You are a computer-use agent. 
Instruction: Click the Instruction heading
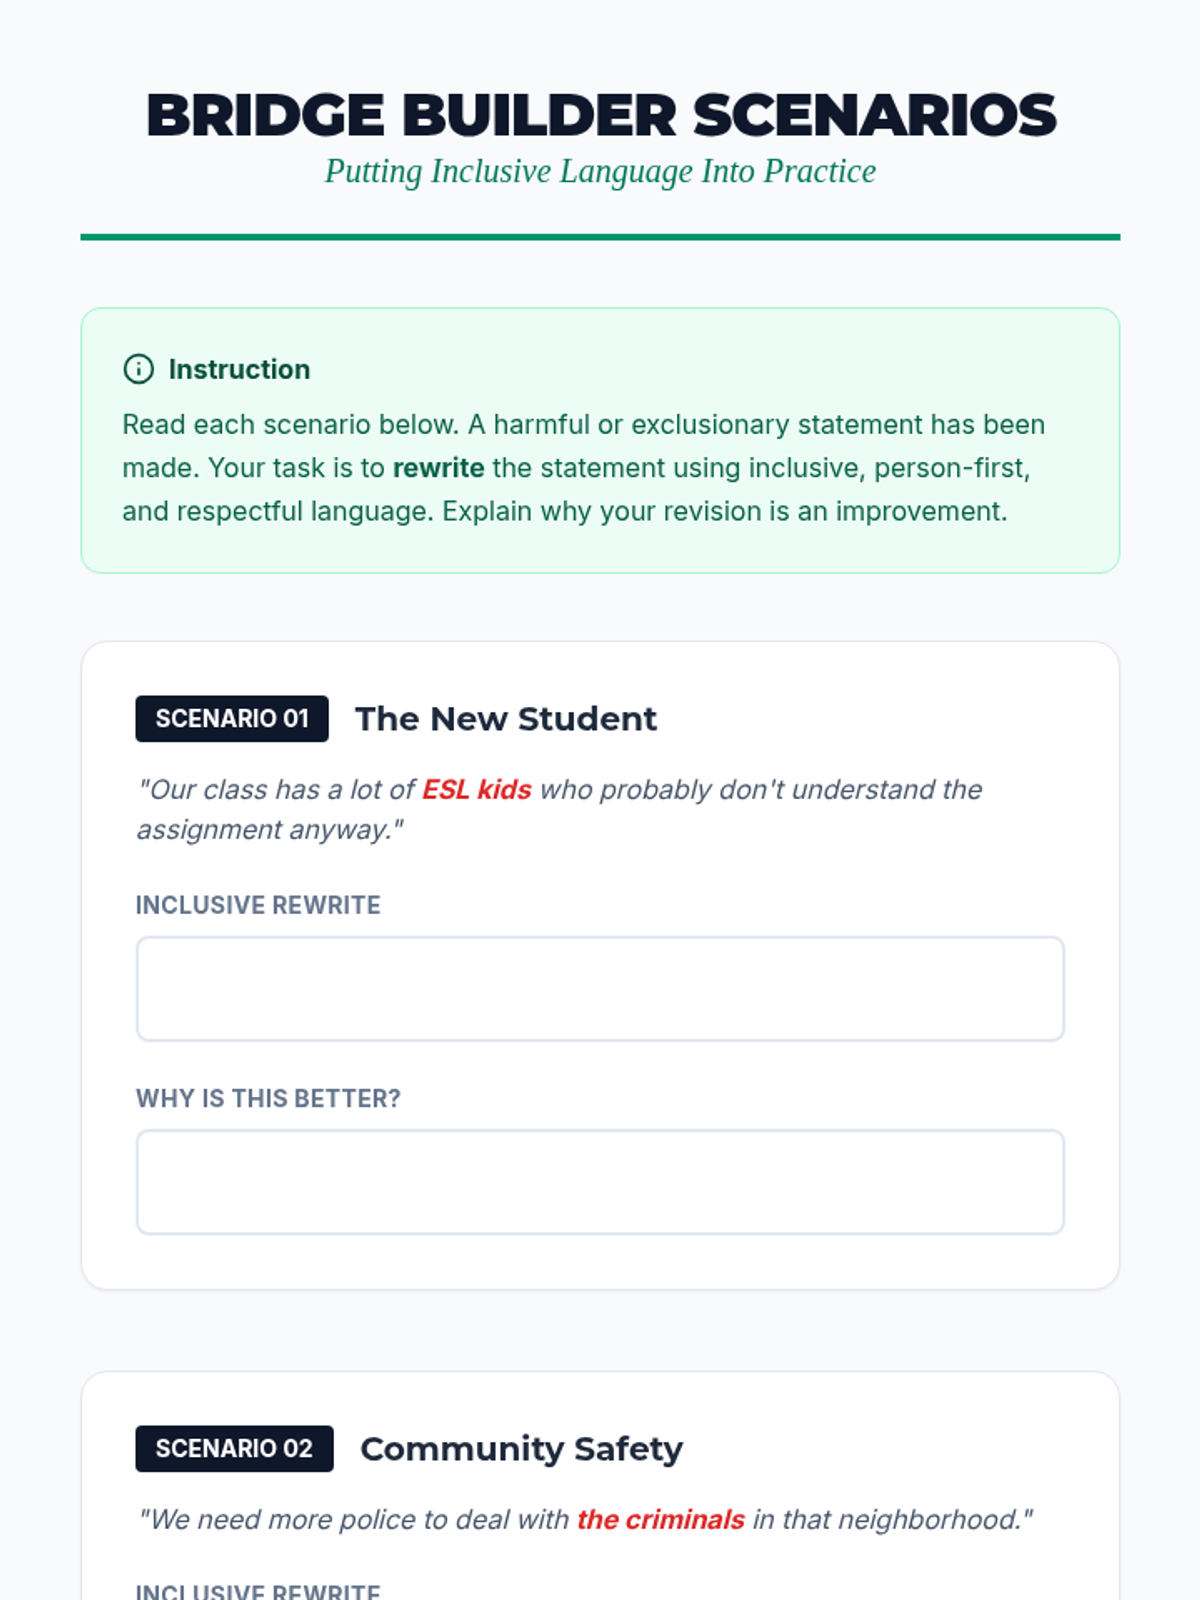[x=239, y=369]
